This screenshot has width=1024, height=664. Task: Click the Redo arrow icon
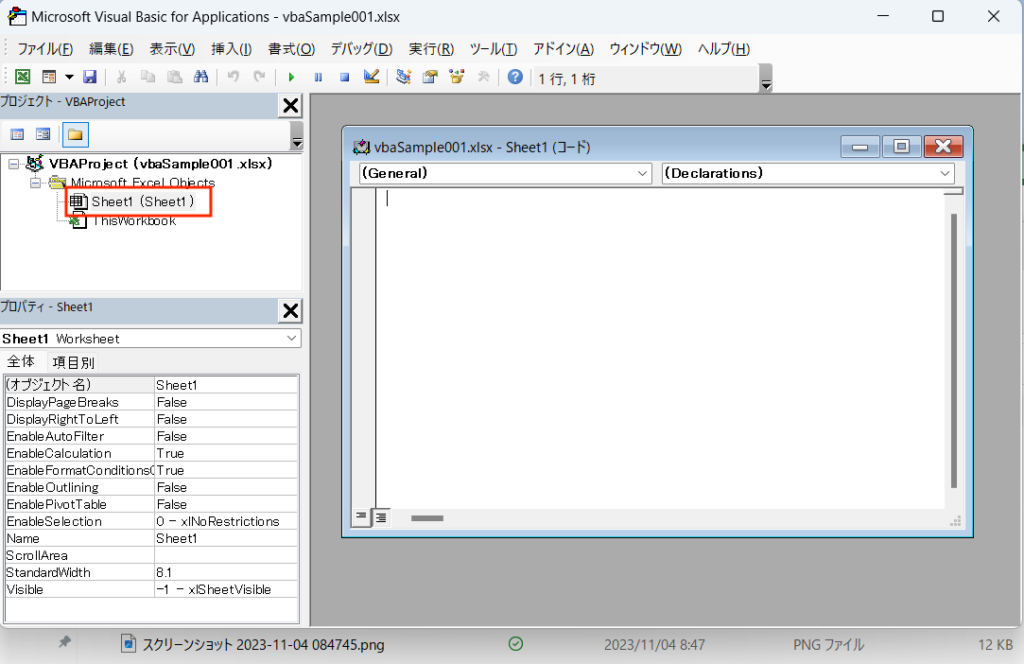coord(259,77)
